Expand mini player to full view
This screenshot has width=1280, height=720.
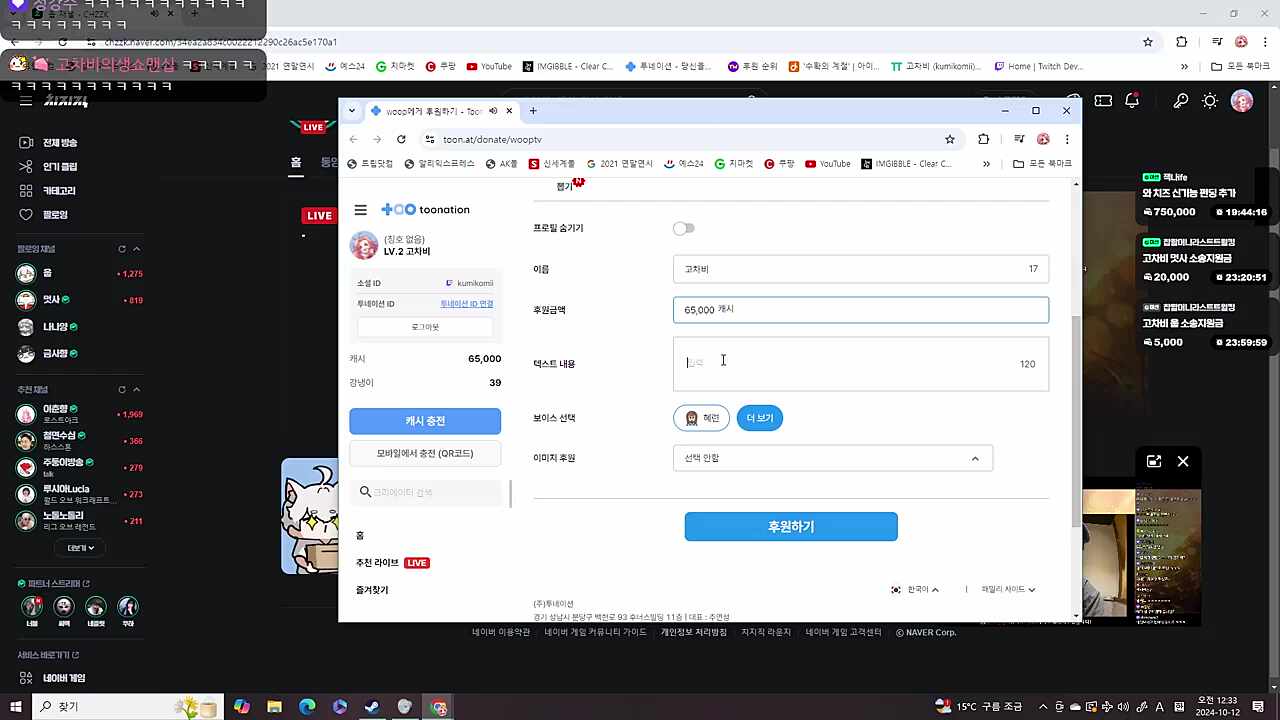click(1154, 461)
